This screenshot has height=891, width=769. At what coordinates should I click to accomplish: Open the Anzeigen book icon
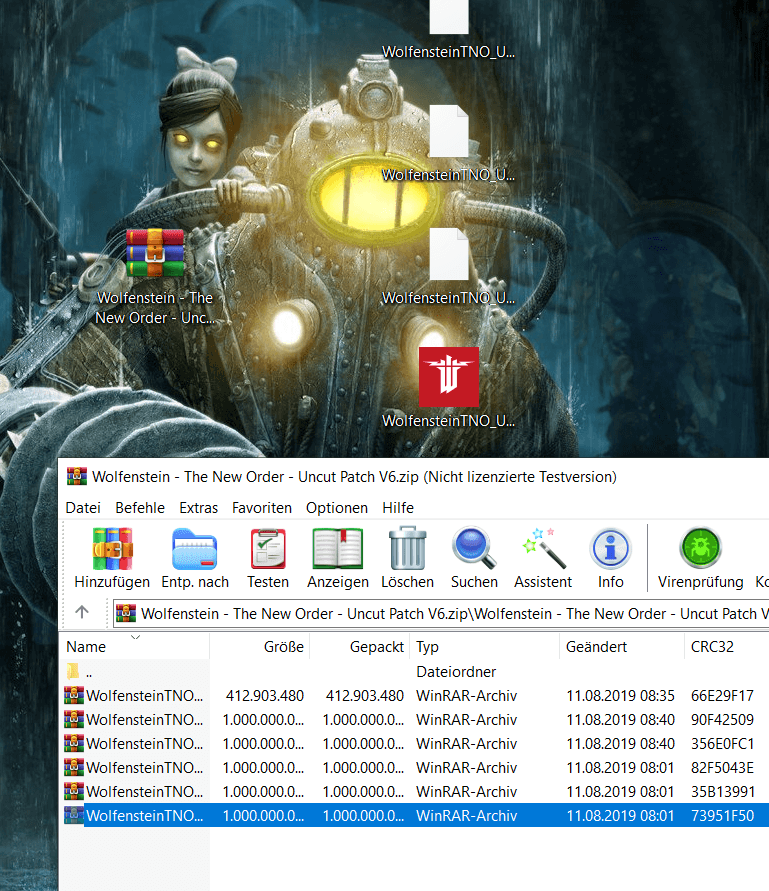(x=338, y=548)
